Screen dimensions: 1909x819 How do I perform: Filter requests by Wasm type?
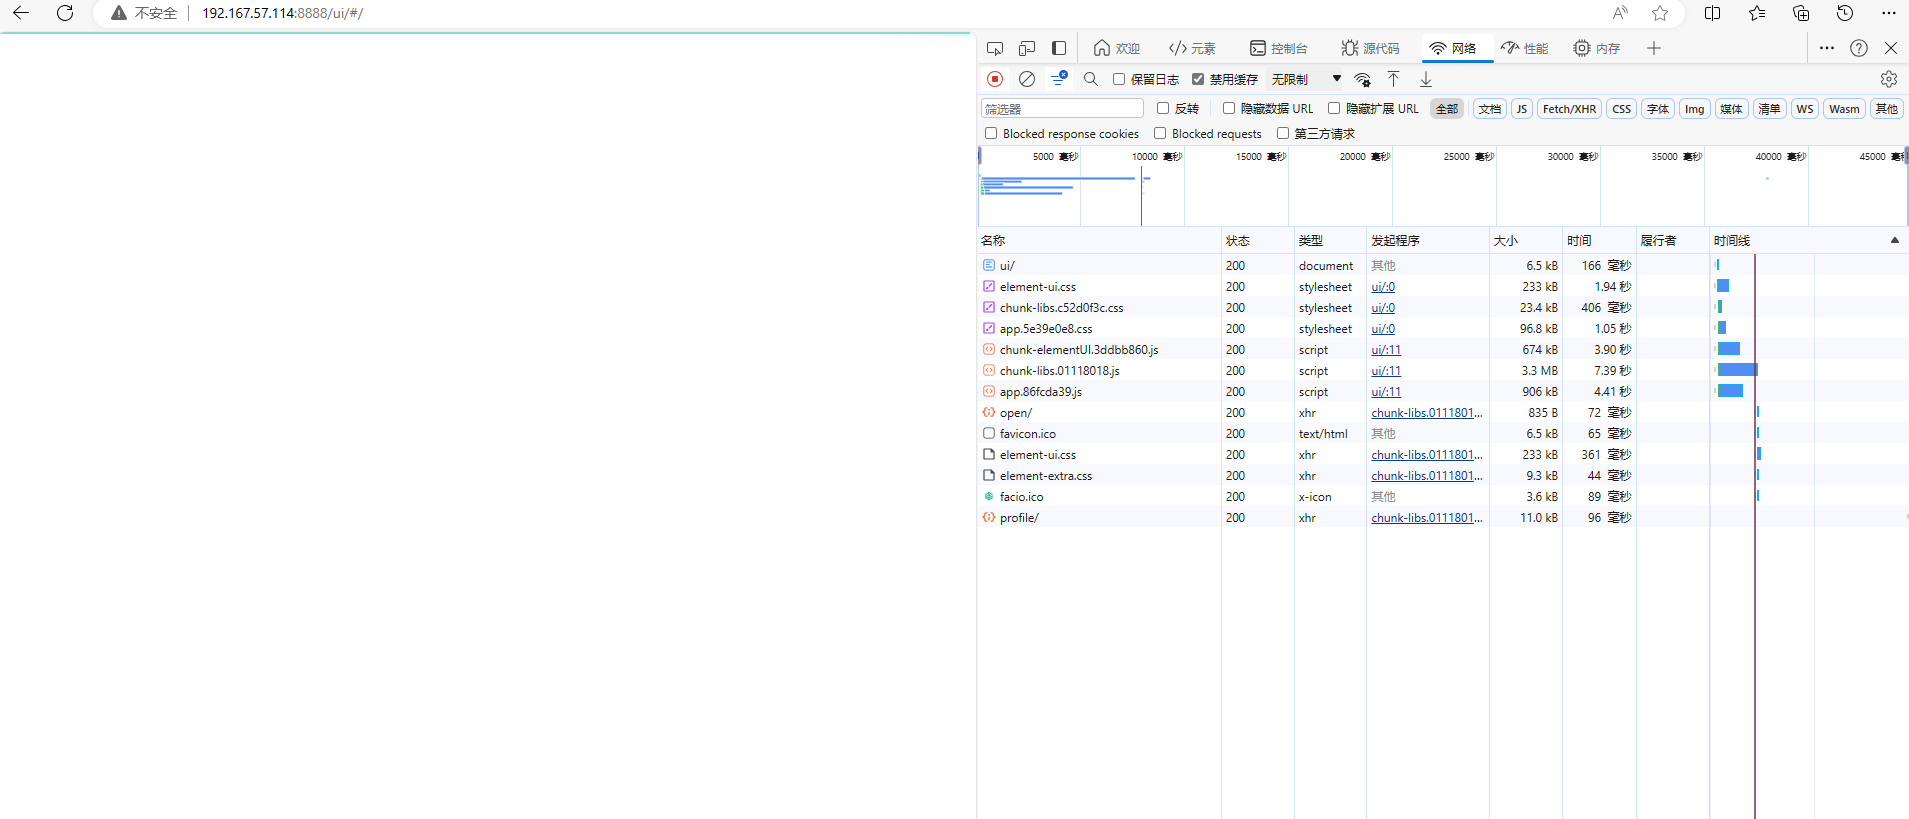point(1845,109)
